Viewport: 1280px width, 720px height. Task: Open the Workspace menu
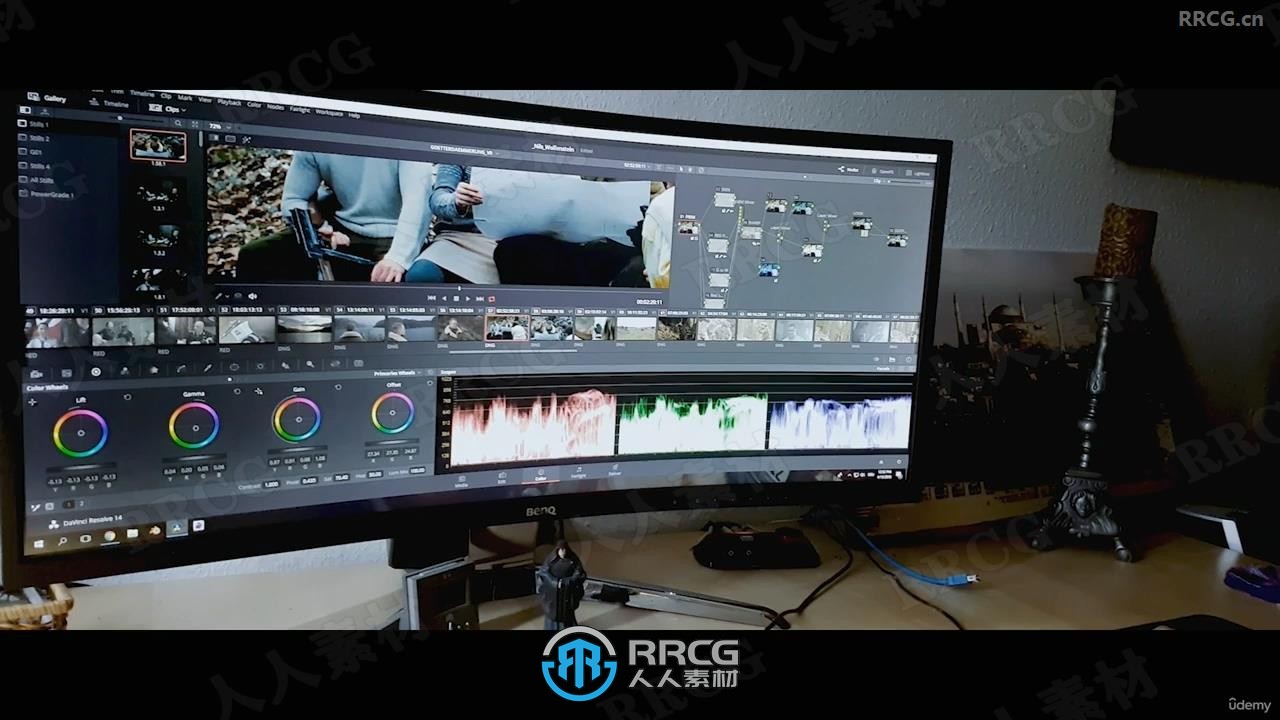329,111
